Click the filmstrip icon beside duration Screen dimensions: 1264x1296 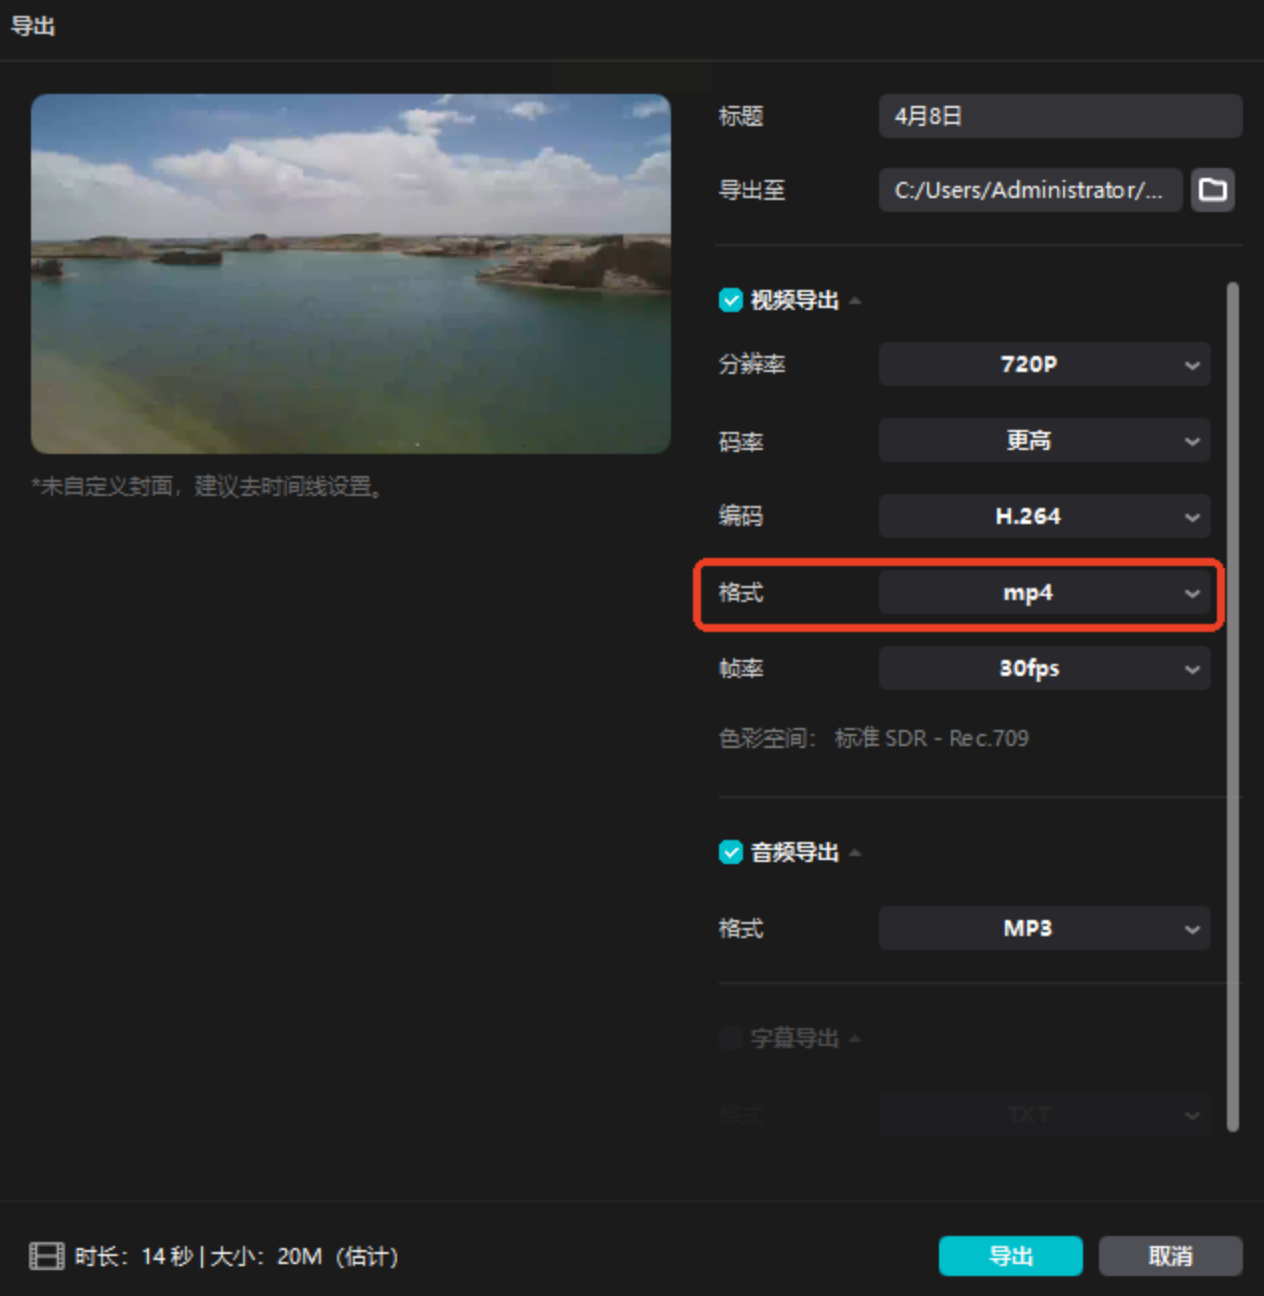[x=46, y=1256]
